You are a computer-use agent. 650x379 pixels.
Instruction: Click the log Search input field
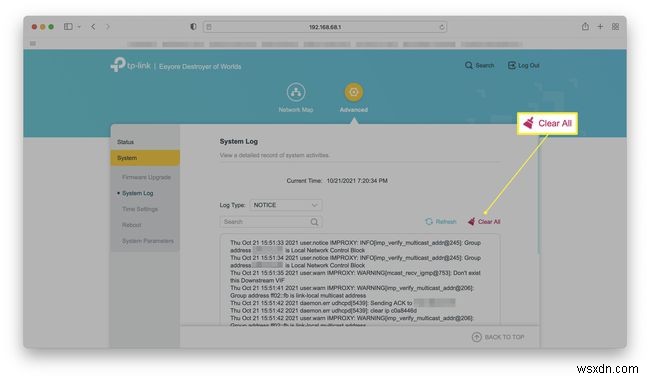pyautogui.click(x=271, y=222)
